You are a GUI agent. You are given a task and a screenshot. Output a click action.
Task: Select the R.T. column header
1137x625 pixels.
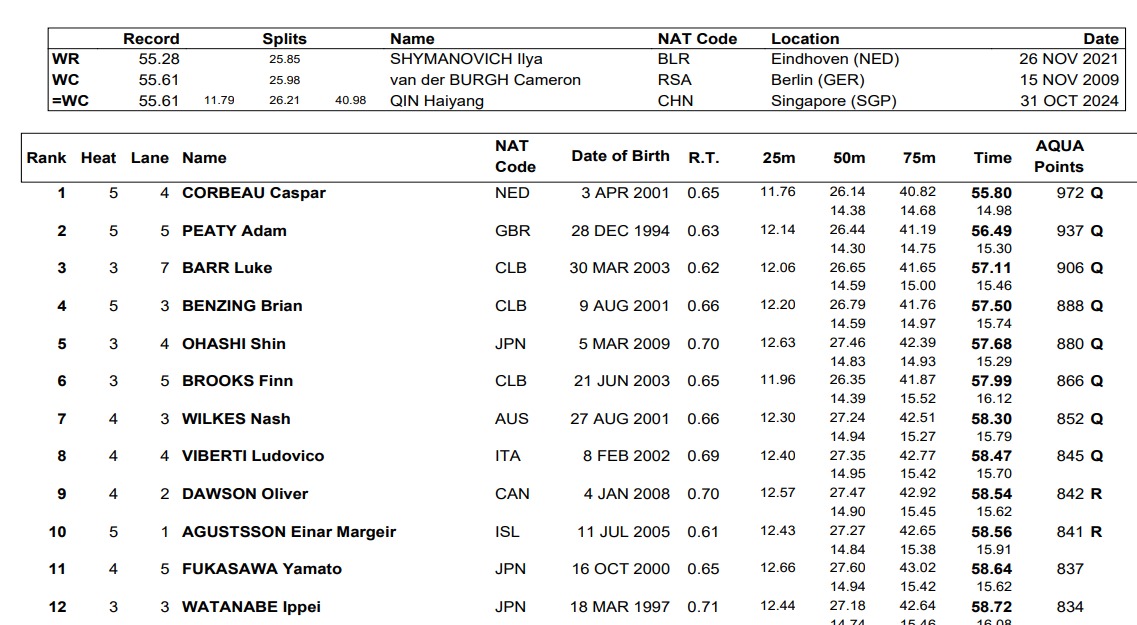click(703, 157)
